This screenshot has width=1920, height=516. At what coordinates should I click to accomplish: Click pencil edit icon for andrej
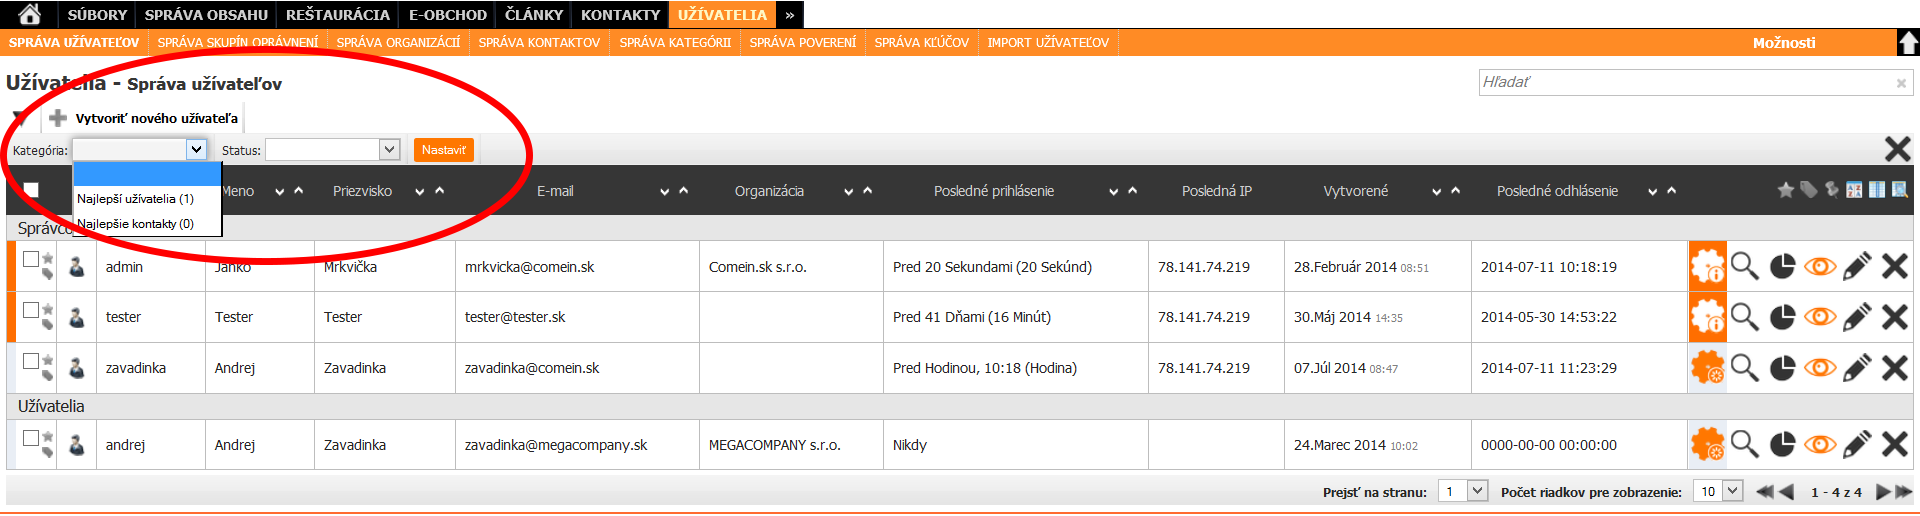coord(1857,445)
